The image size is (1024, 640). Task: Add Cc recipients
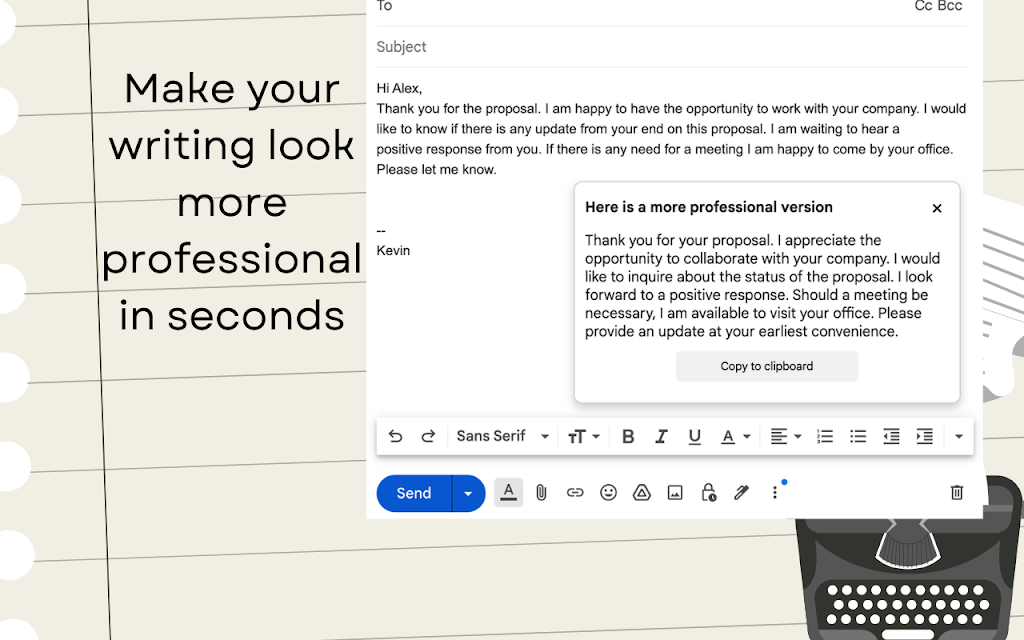923,6
